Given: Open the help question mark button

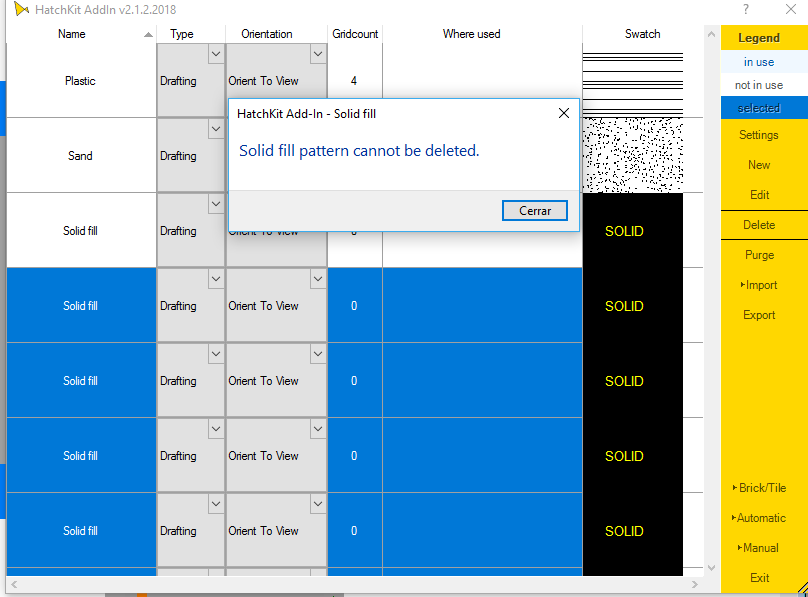Looking at the screenshot, I should pyautogui.click(x=746, y=9).
